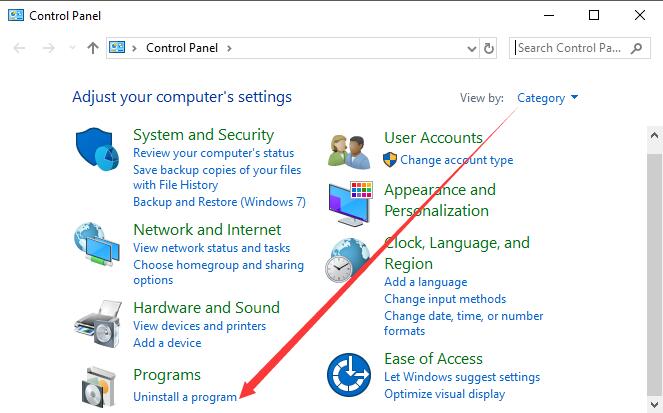Click the Hardware and Sound printer icon
The image size is (663, 413).
click(x=98, y=324)
